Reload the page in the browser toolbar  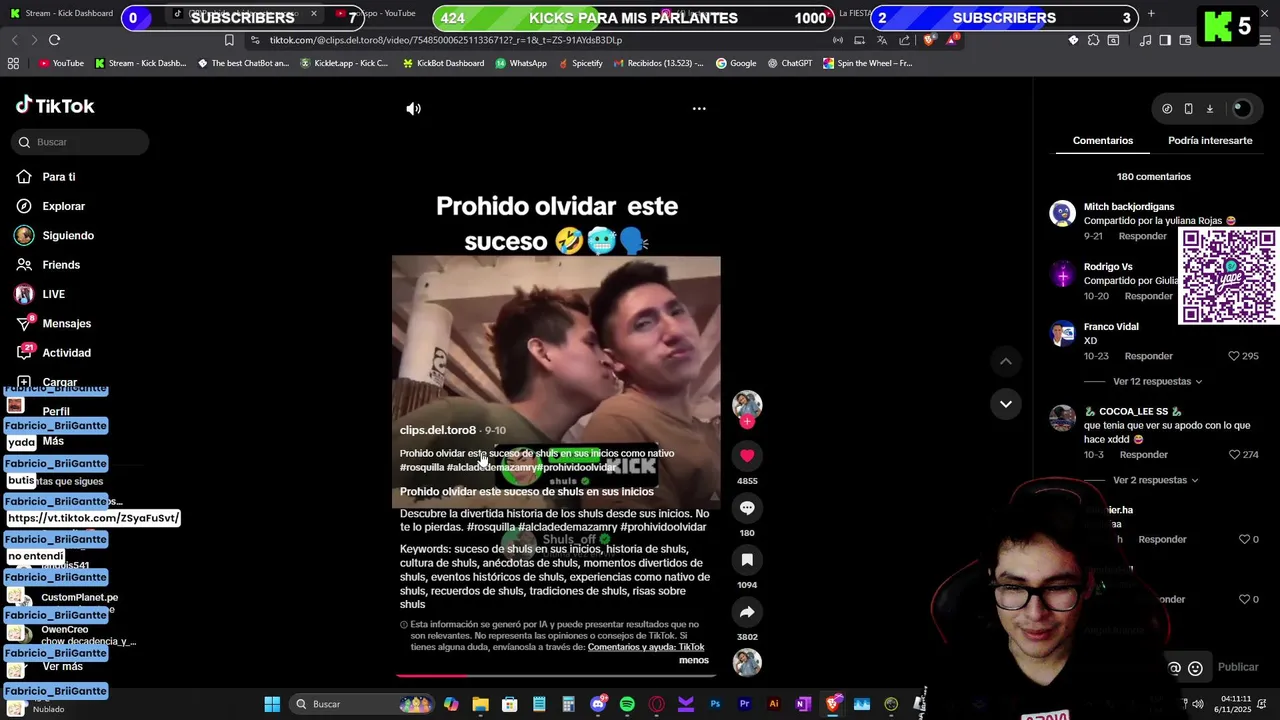pyautogui.click(x=54, y=40)
